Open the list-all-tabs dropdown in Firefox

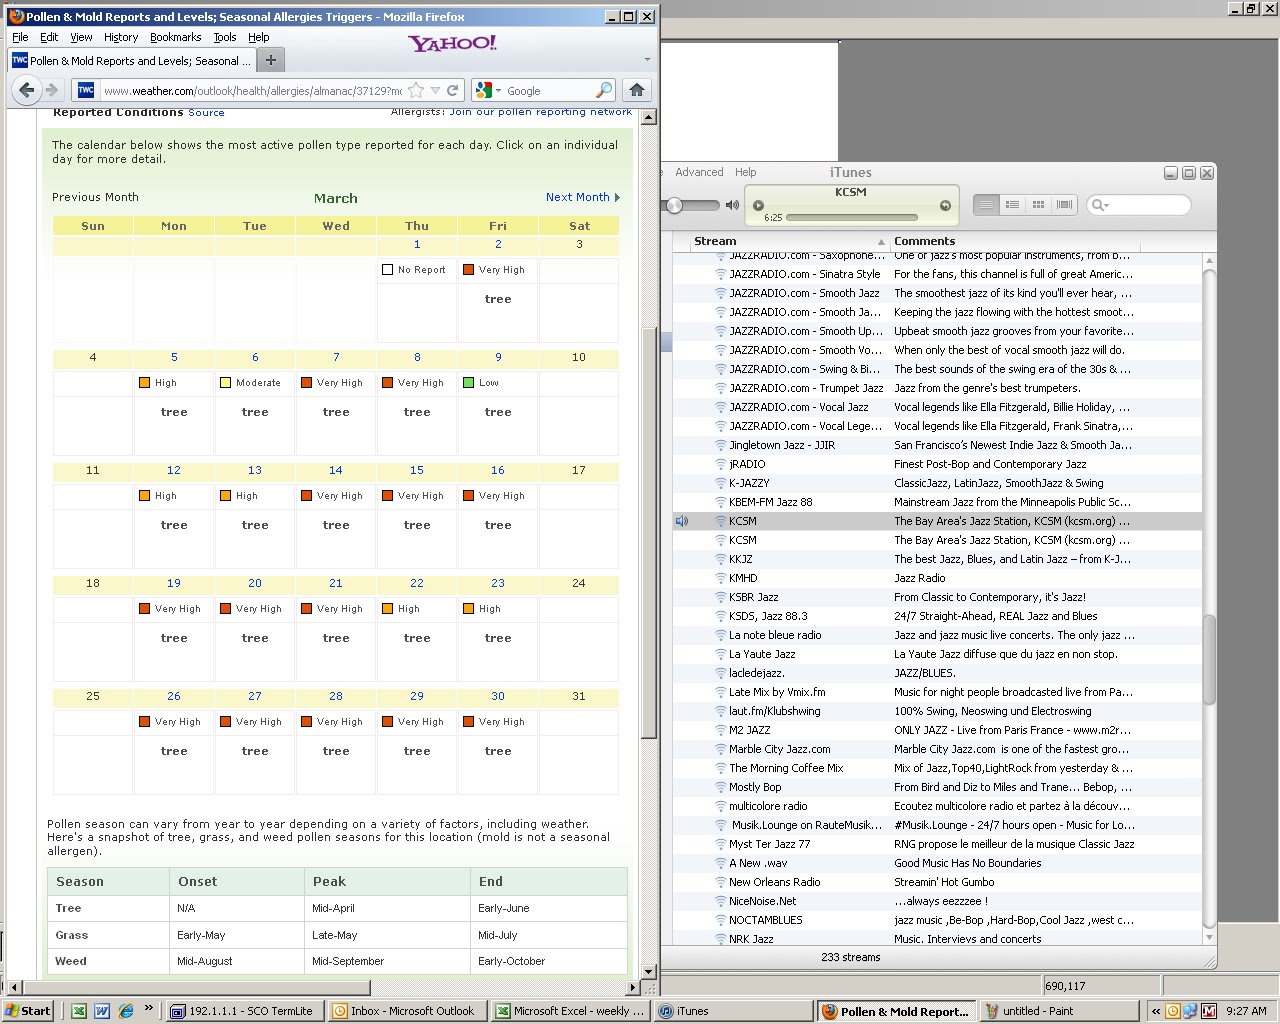click(647, 60)
